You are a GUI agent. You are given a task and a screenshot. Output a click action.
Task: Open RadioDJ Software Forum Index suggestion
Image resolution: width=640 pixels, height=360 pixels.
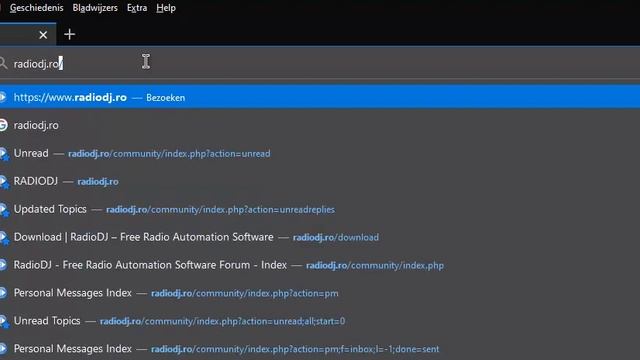(x=320, y=265)
